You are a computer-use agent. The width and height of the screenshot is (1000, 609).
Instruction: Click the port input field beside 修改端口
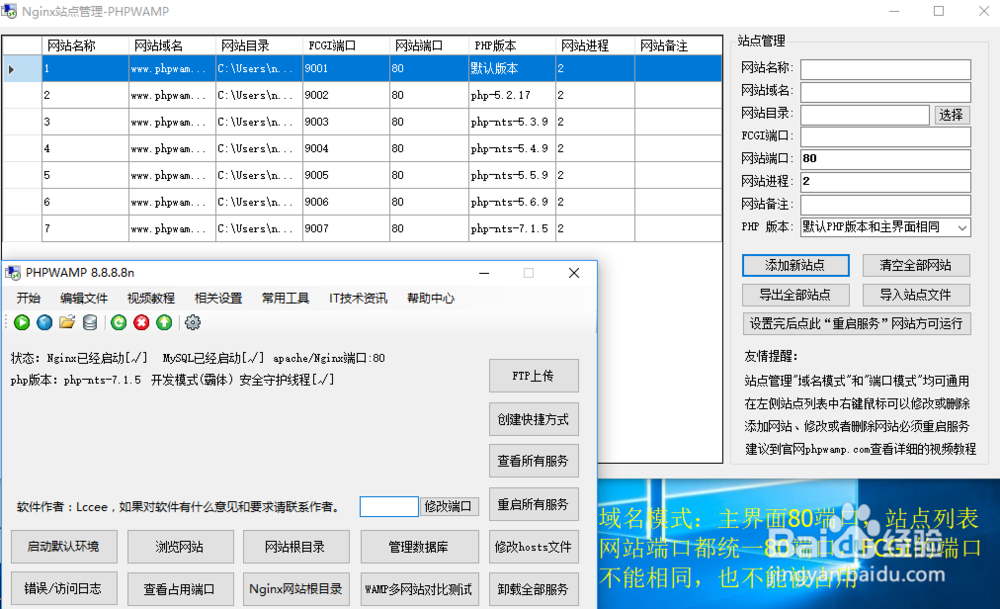point(388,506)
